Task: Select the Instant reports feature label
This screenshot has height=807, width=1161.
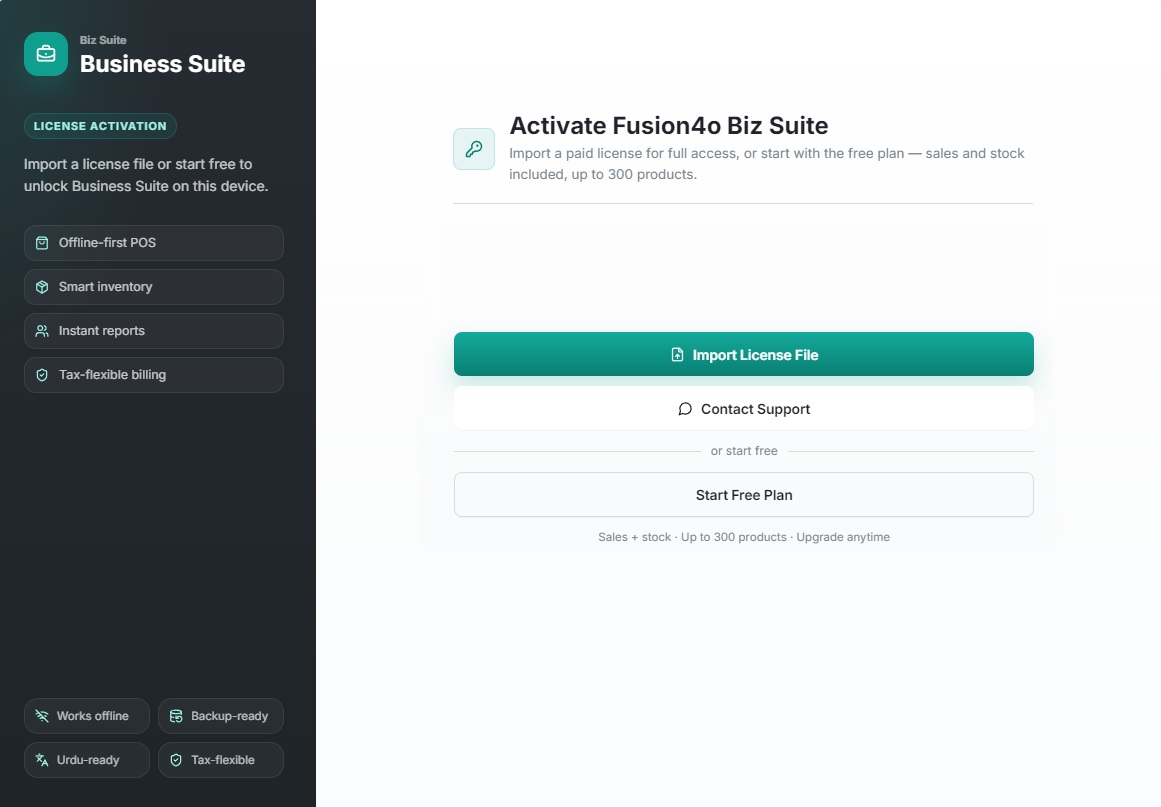Action: [101, 331]
